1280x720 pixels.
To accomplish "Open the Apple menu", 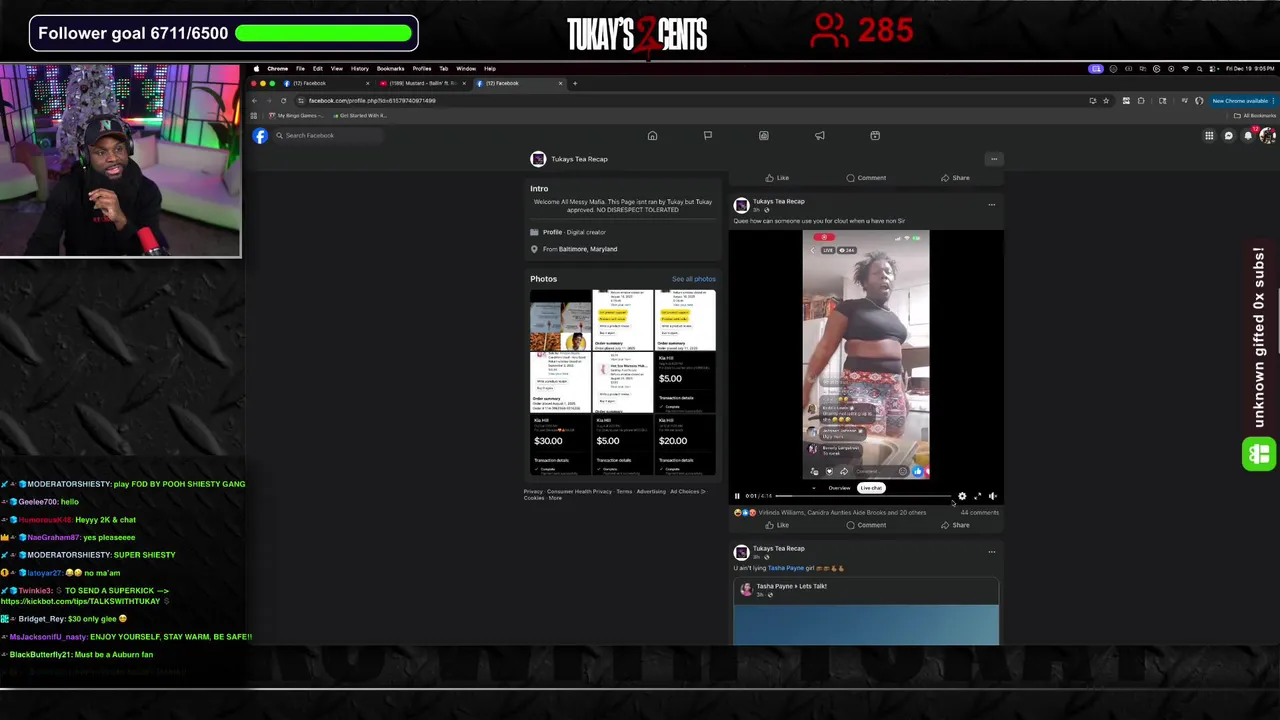I will pyautogui.click(x=256, y=69).
